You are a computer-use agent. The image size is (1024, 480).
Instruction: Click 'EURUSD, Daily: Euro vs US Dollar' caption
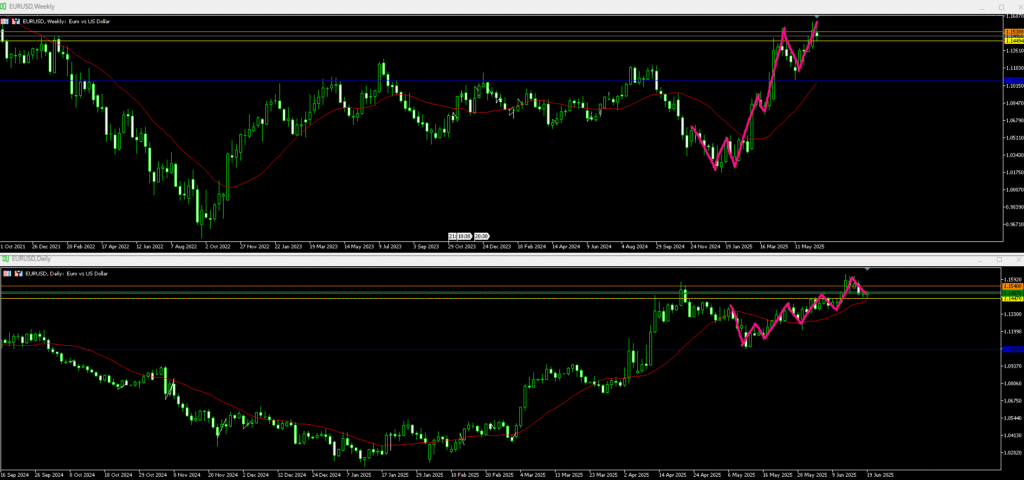(x=65, y=273)
